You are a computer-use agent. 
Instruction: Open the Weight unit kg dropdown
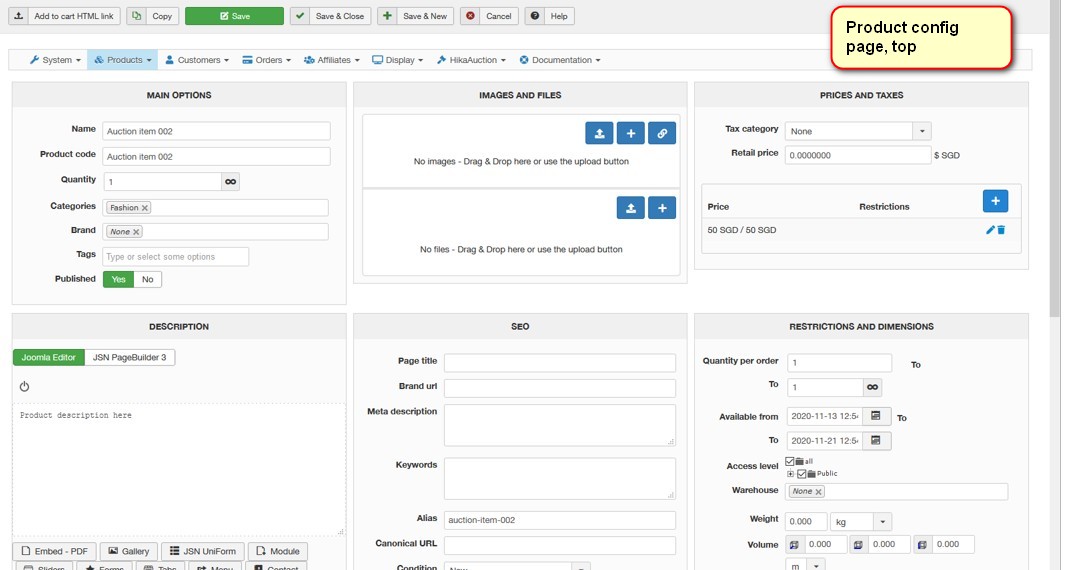pos(861,522)
